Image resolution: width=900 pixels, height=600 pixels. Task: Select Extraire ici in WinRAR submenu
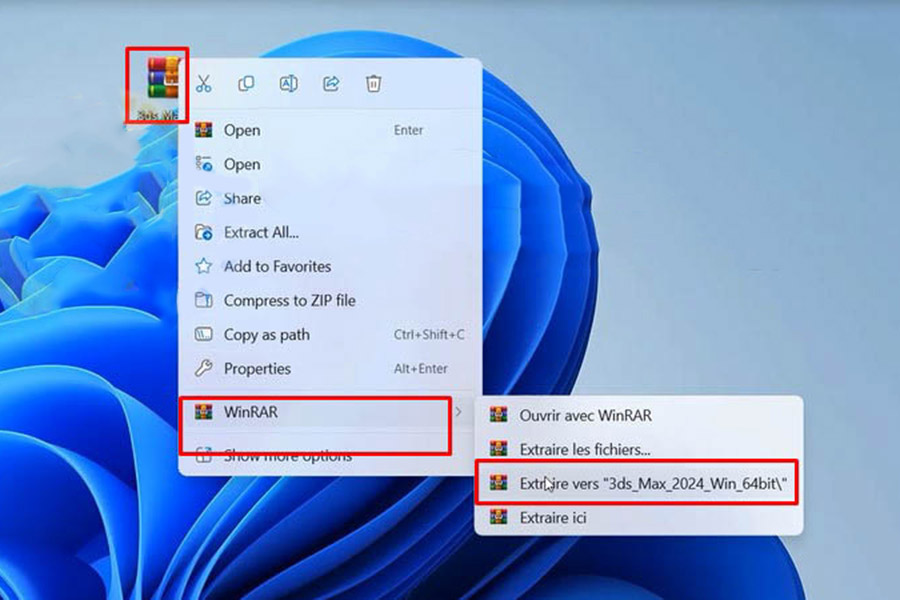[553, 517]
